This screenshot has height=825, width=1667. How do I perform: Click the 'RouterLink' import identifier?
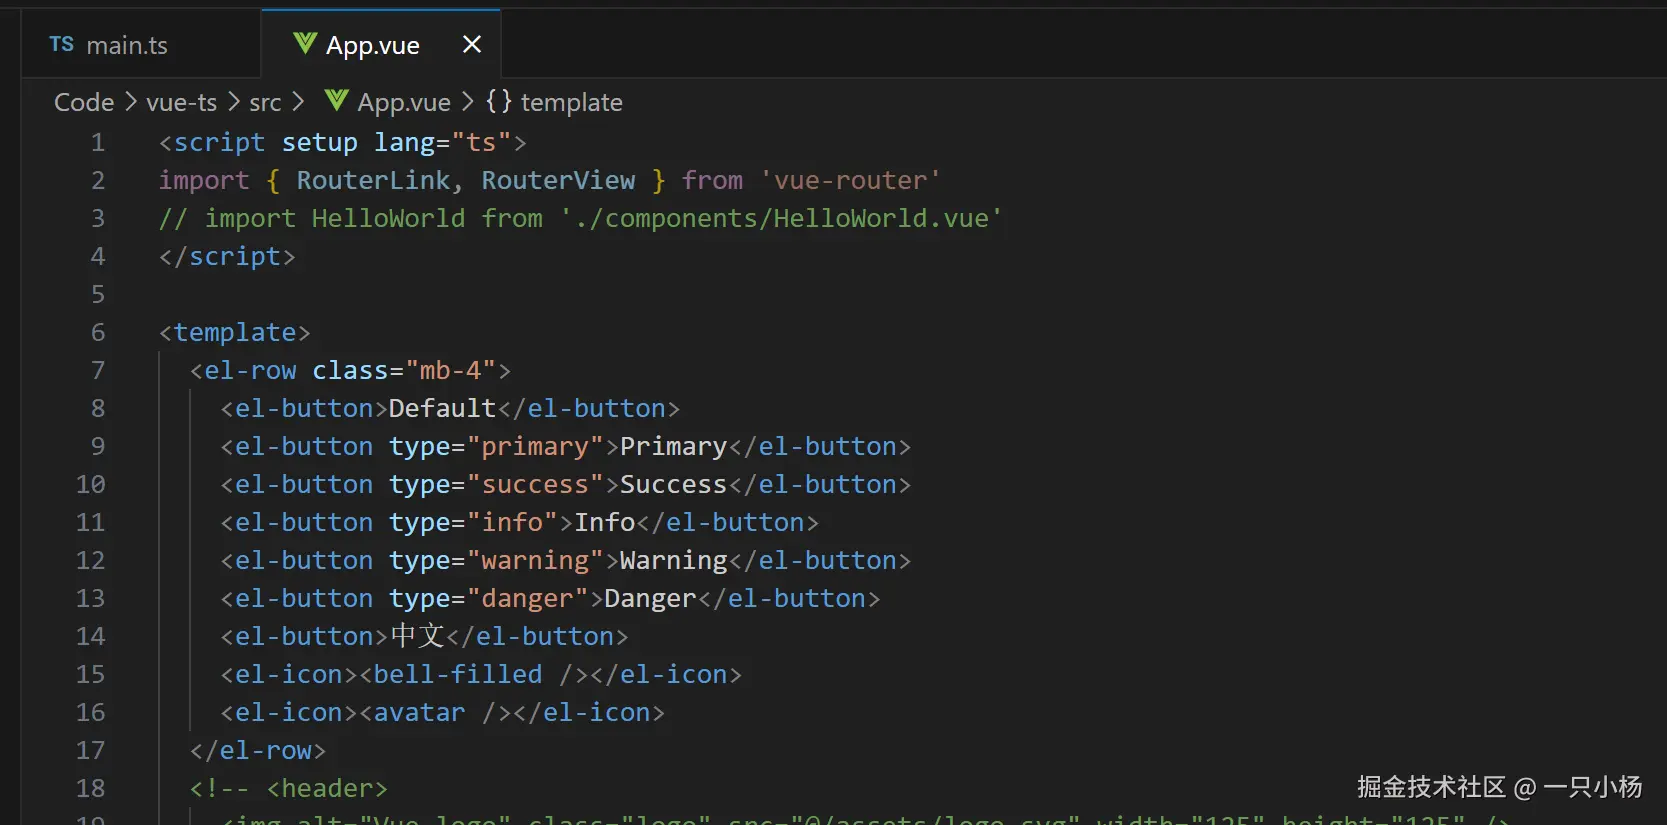point(373,180)
